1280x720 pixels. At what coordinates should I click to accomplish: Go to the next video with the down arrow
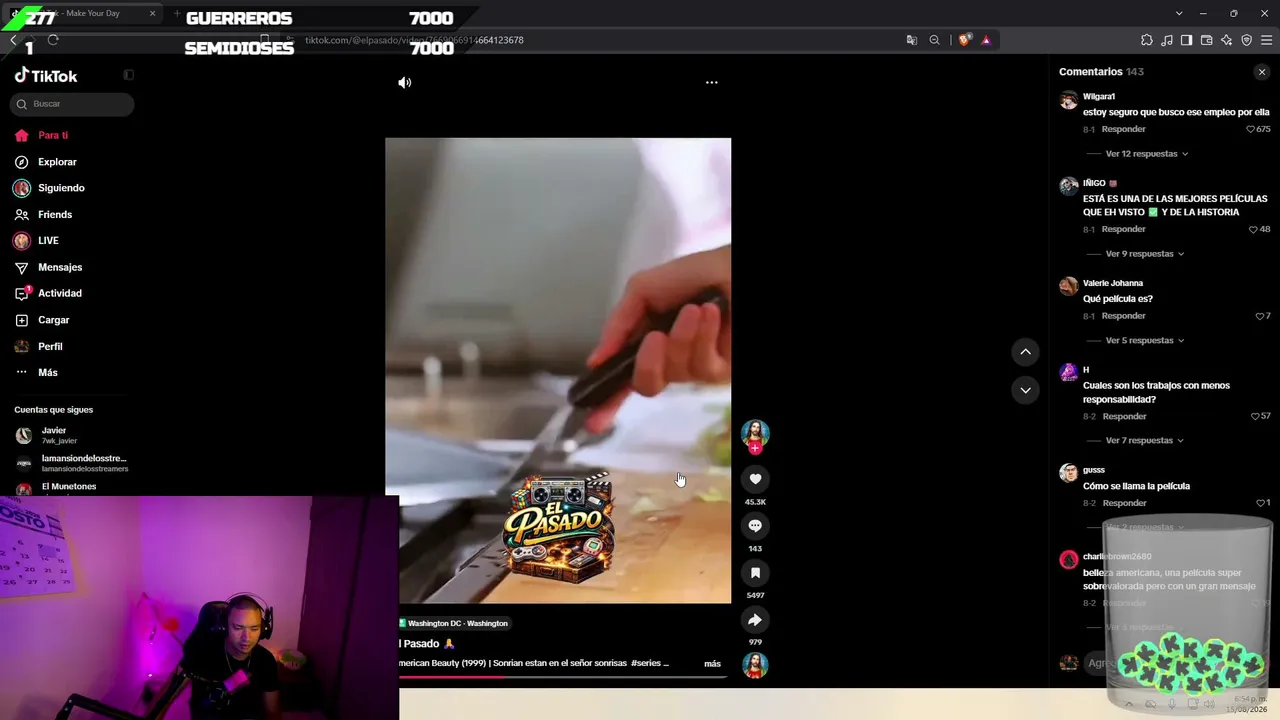pos(1025,390)
